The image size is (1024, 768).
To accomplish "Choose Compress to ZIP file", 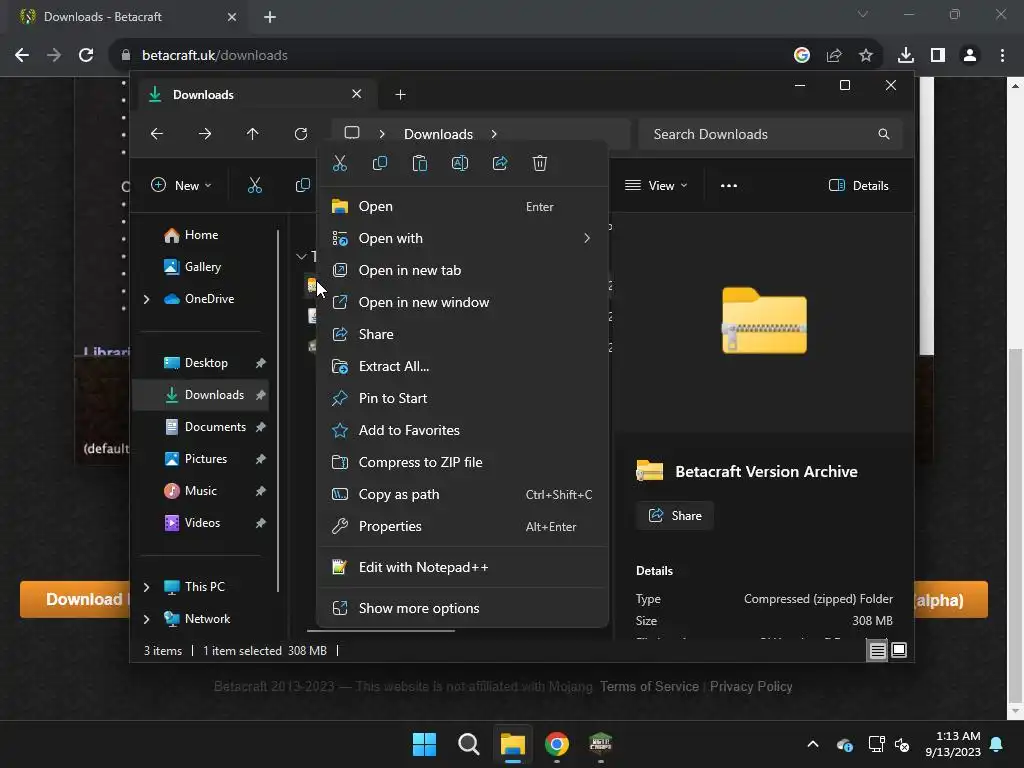I will coord(462,462).
